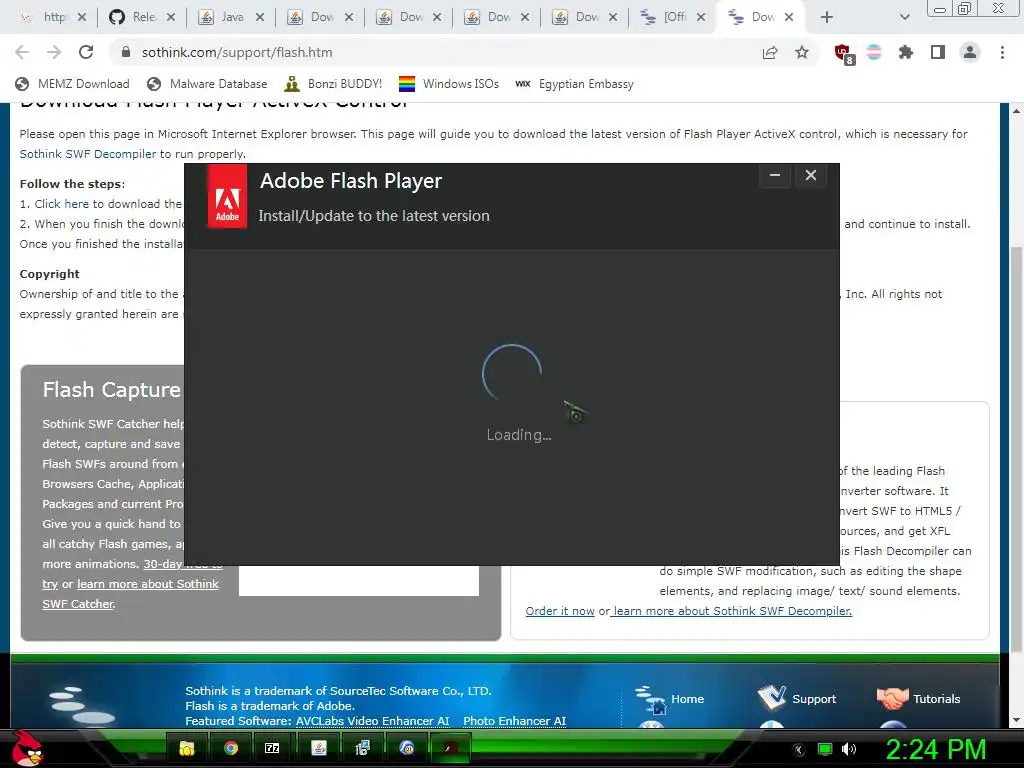Open Chrome from the taskbar

pos(231,748)
